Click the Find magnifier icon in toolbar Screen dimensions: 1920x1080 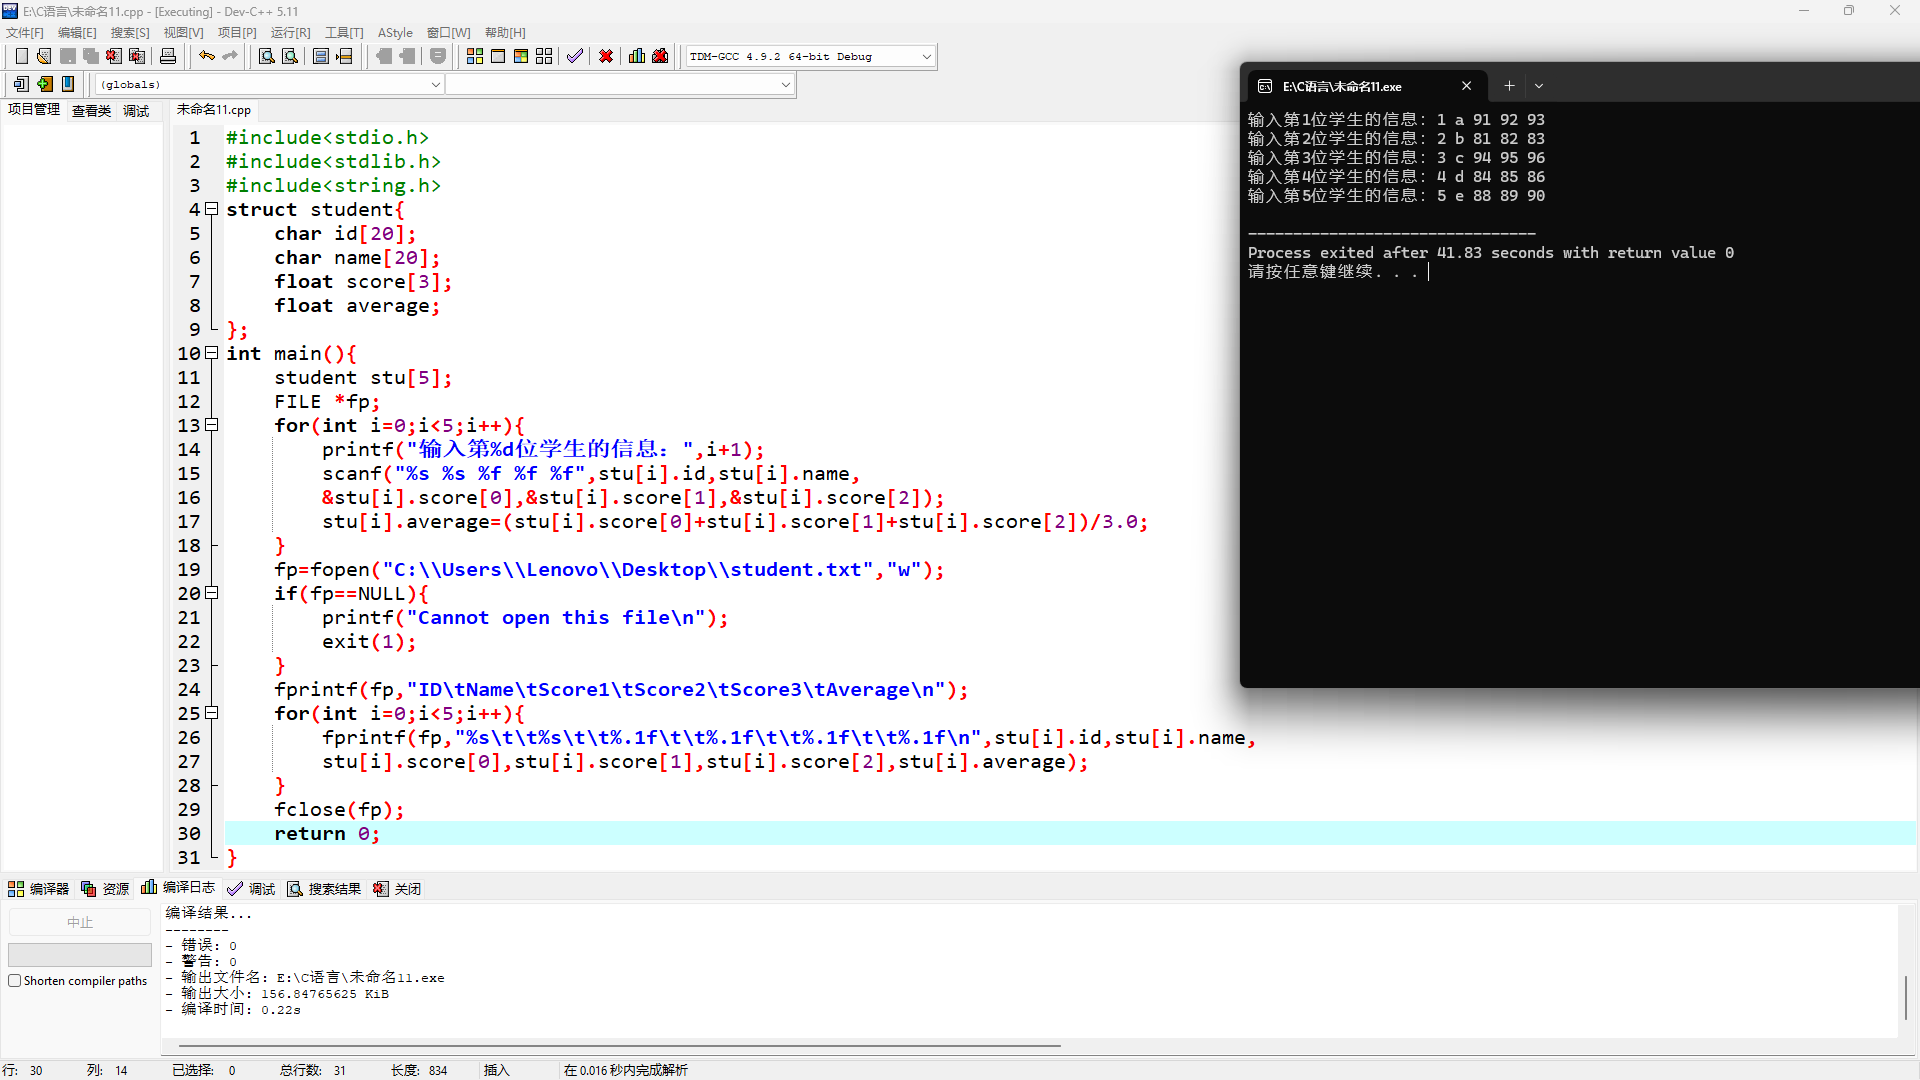267,57
